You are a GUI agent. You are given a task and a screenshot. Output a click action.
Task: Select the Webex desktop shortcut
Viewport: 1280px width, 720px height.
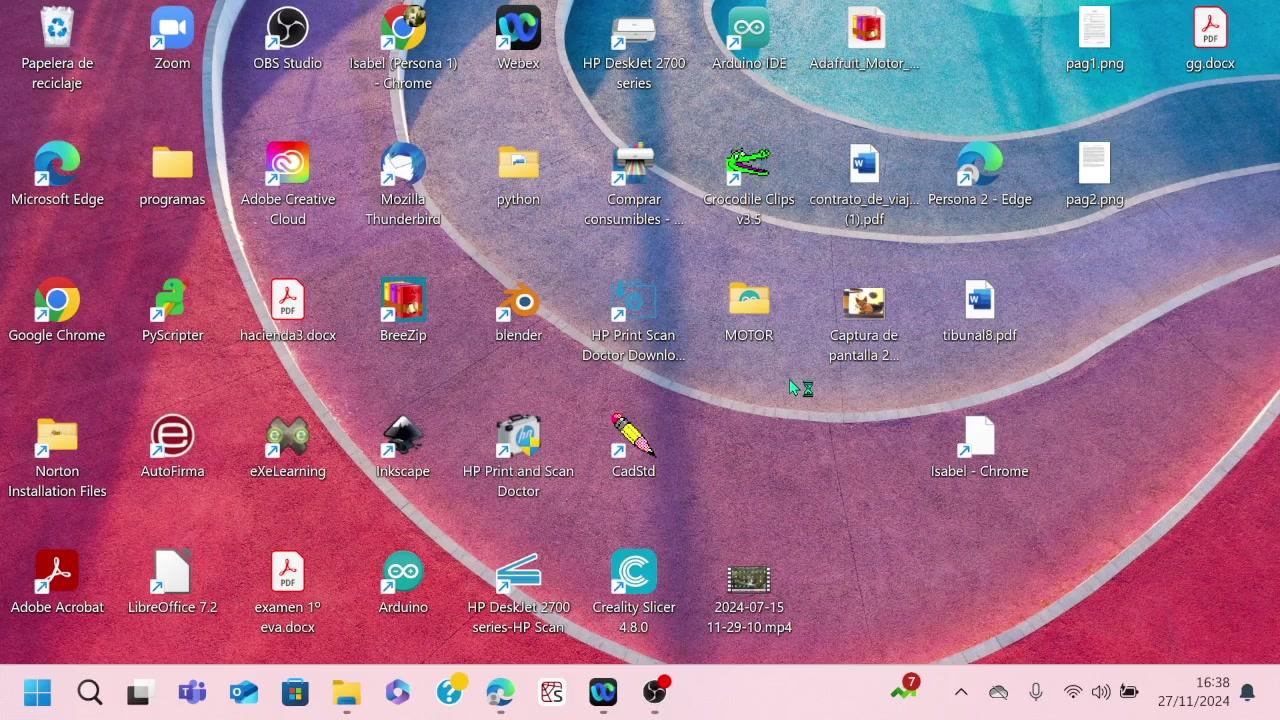[x=518, y=40]
